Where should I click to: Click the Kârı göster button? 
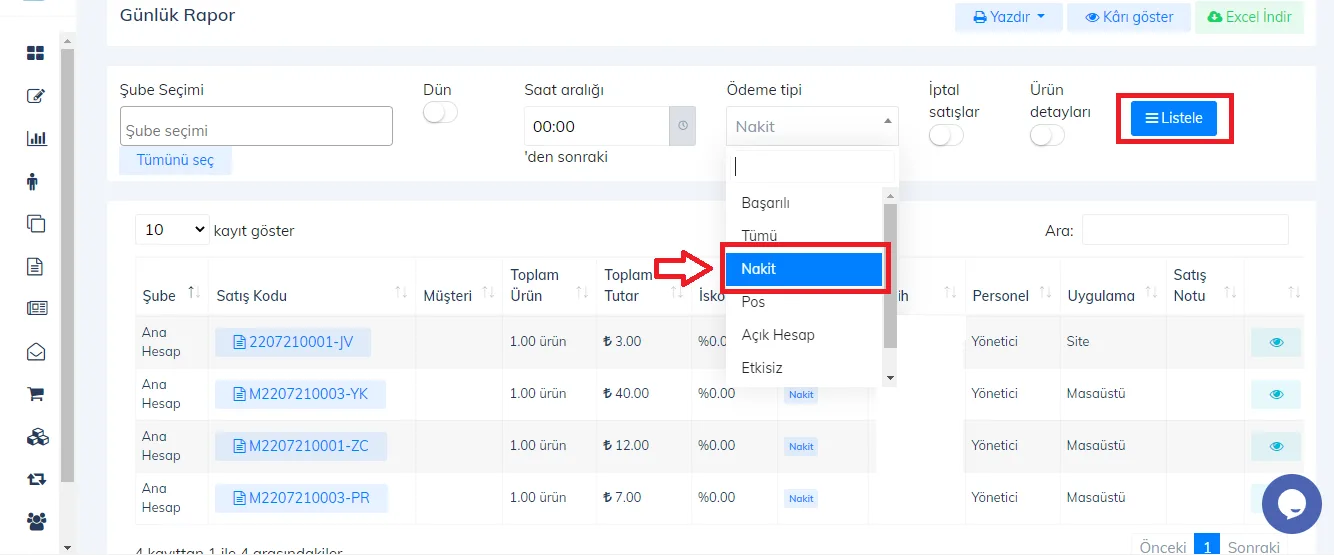1129,17
